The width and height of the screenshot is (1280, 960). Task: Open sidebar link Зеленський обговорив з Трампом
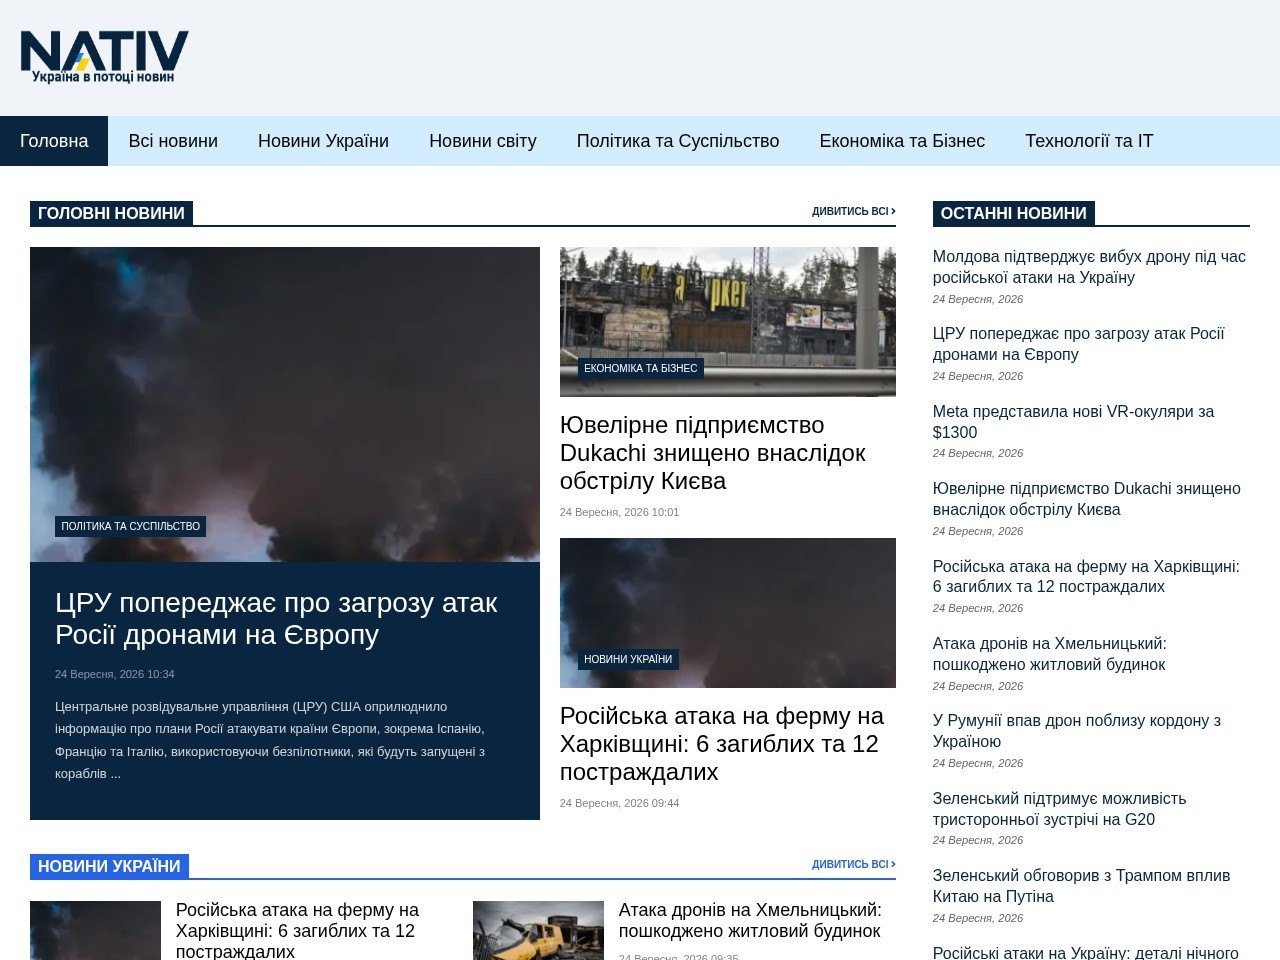[x=1082, y=886]
